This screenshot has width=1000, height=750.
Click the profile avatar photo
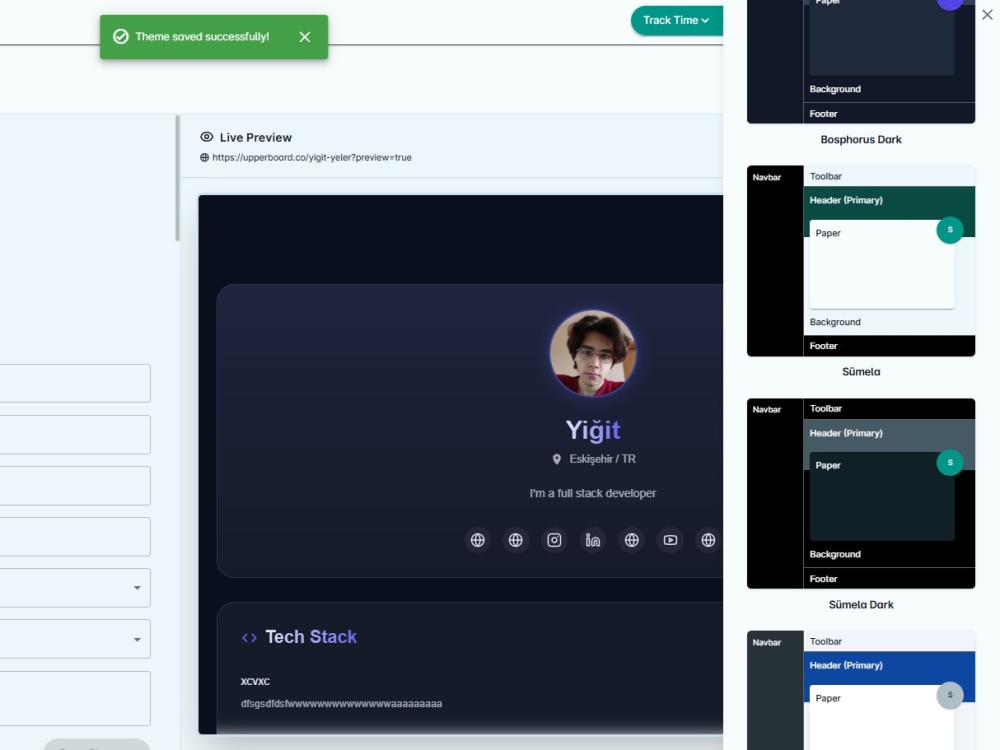593,353
